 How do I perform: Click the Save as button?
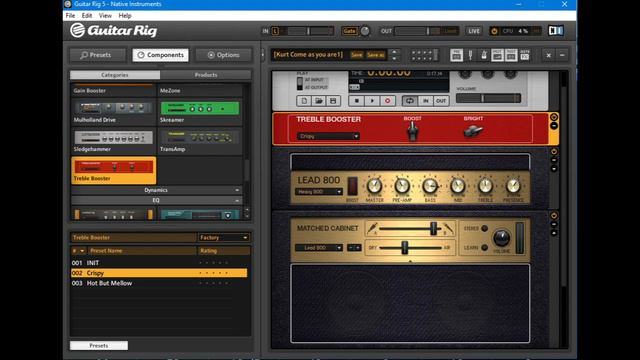(376, 55)
